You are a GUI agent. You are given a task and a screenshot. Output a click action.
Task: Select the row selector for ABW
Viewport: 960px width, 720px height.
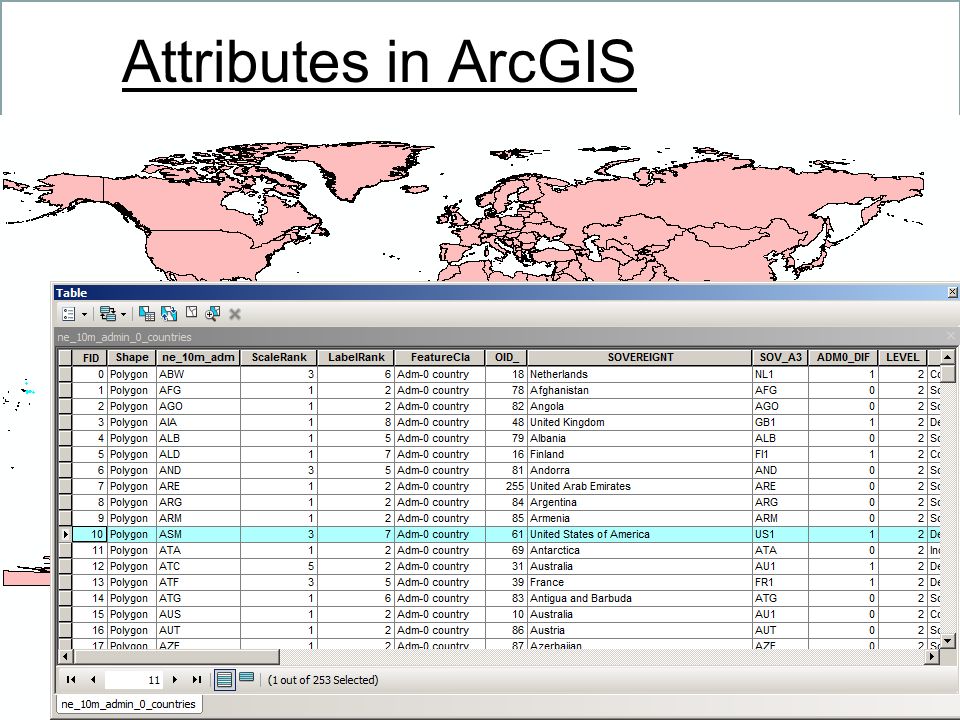click(65, 374)
